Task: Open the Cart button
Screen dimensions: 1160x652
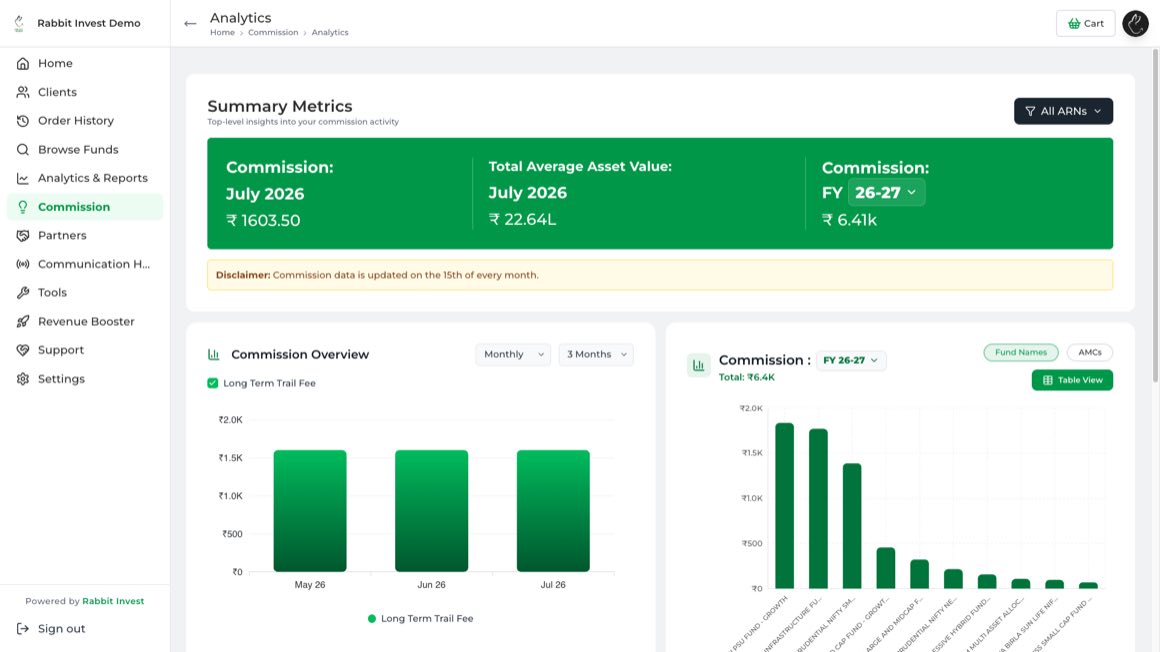Action: point(1085,24)
